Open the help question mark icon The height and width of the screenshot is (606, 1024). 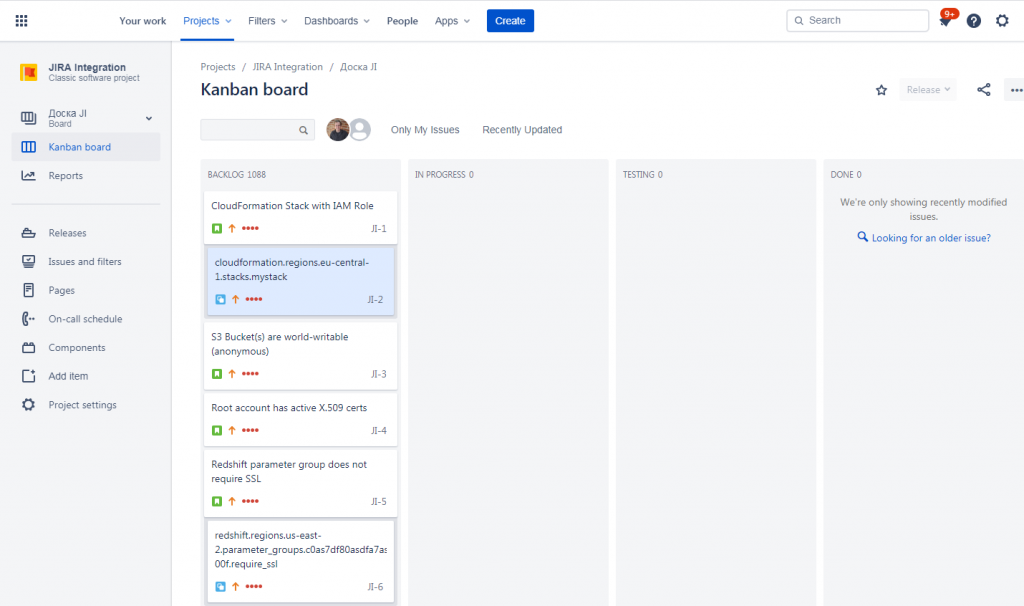click(x=974, y=21)
